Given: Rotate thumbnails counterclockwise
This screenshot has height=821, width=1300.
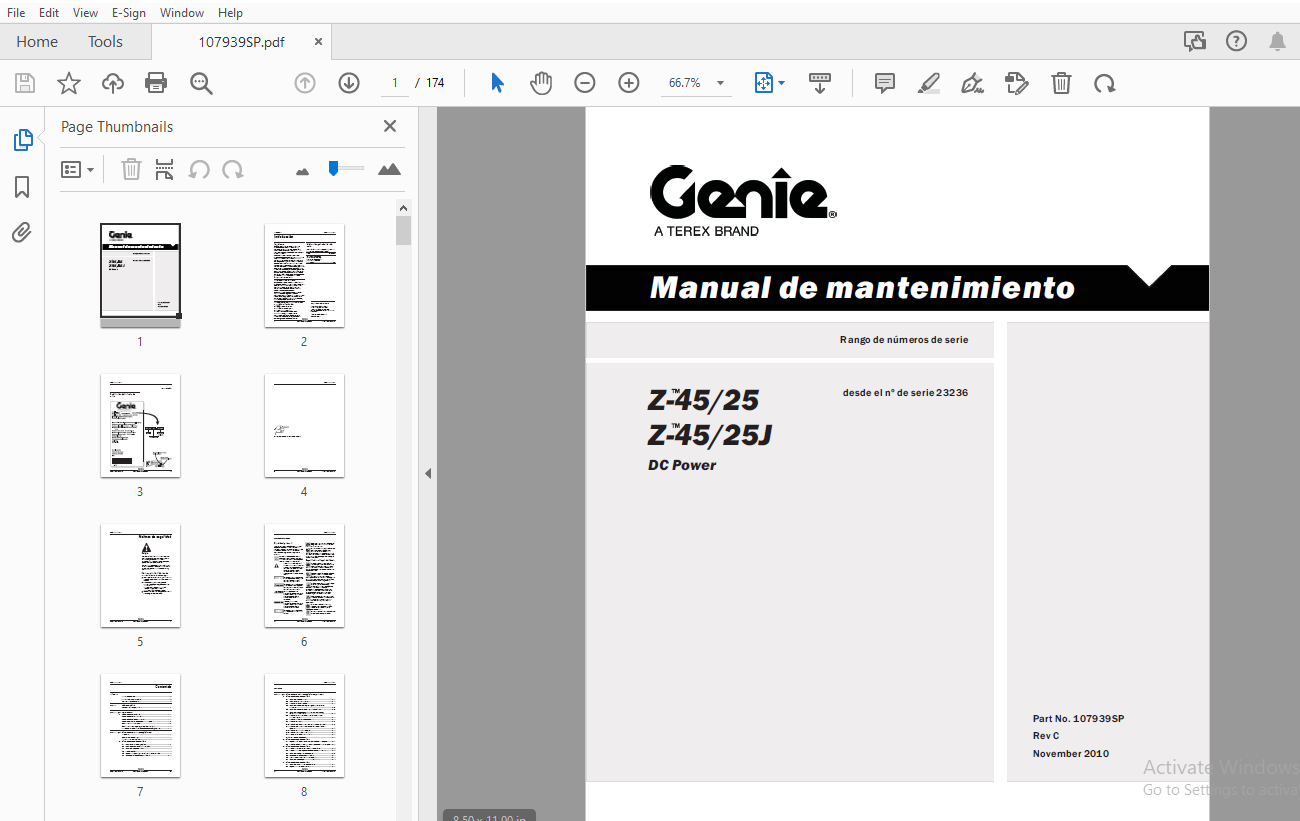Looking at the screenshot, I should tap(199, 170).
